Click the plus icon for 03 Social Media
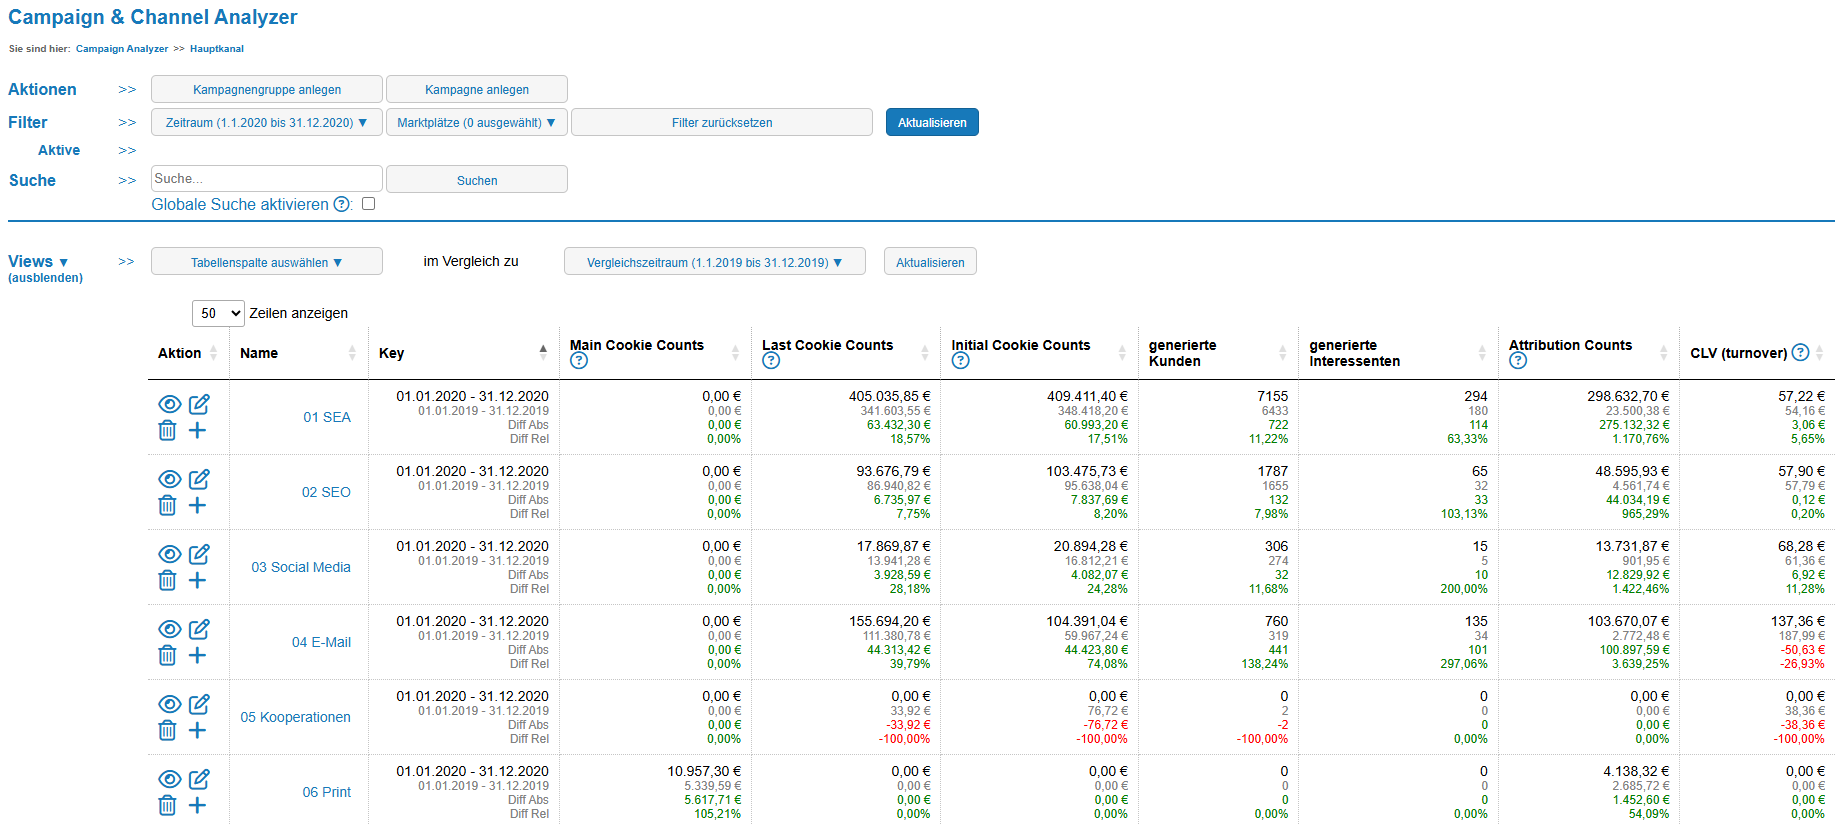 198,581
